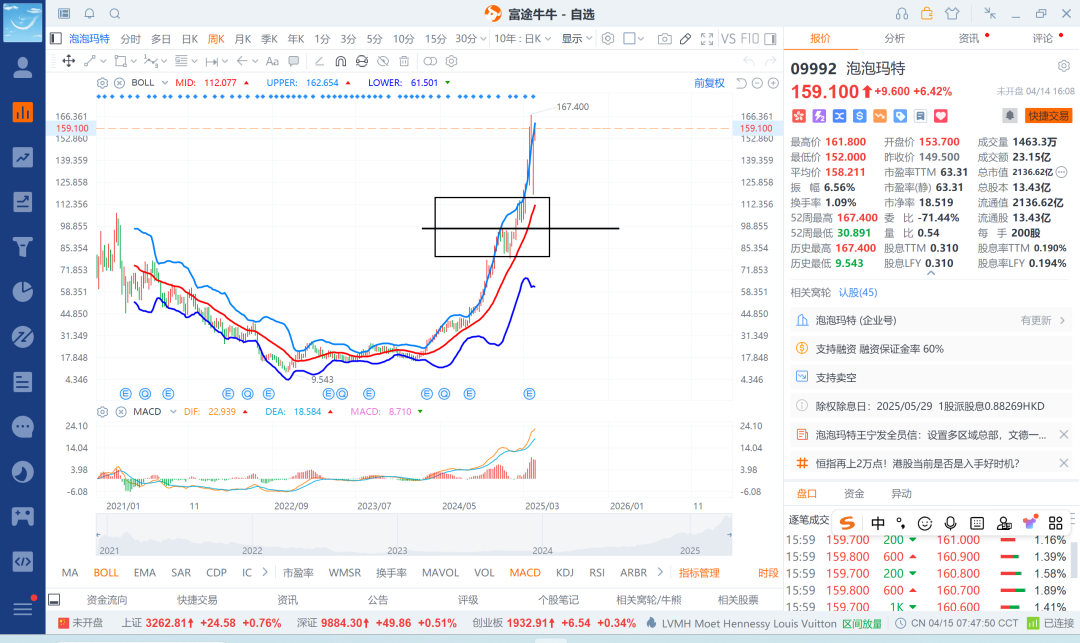Collapse the bottom panel toggle icon

coord(54,600)
